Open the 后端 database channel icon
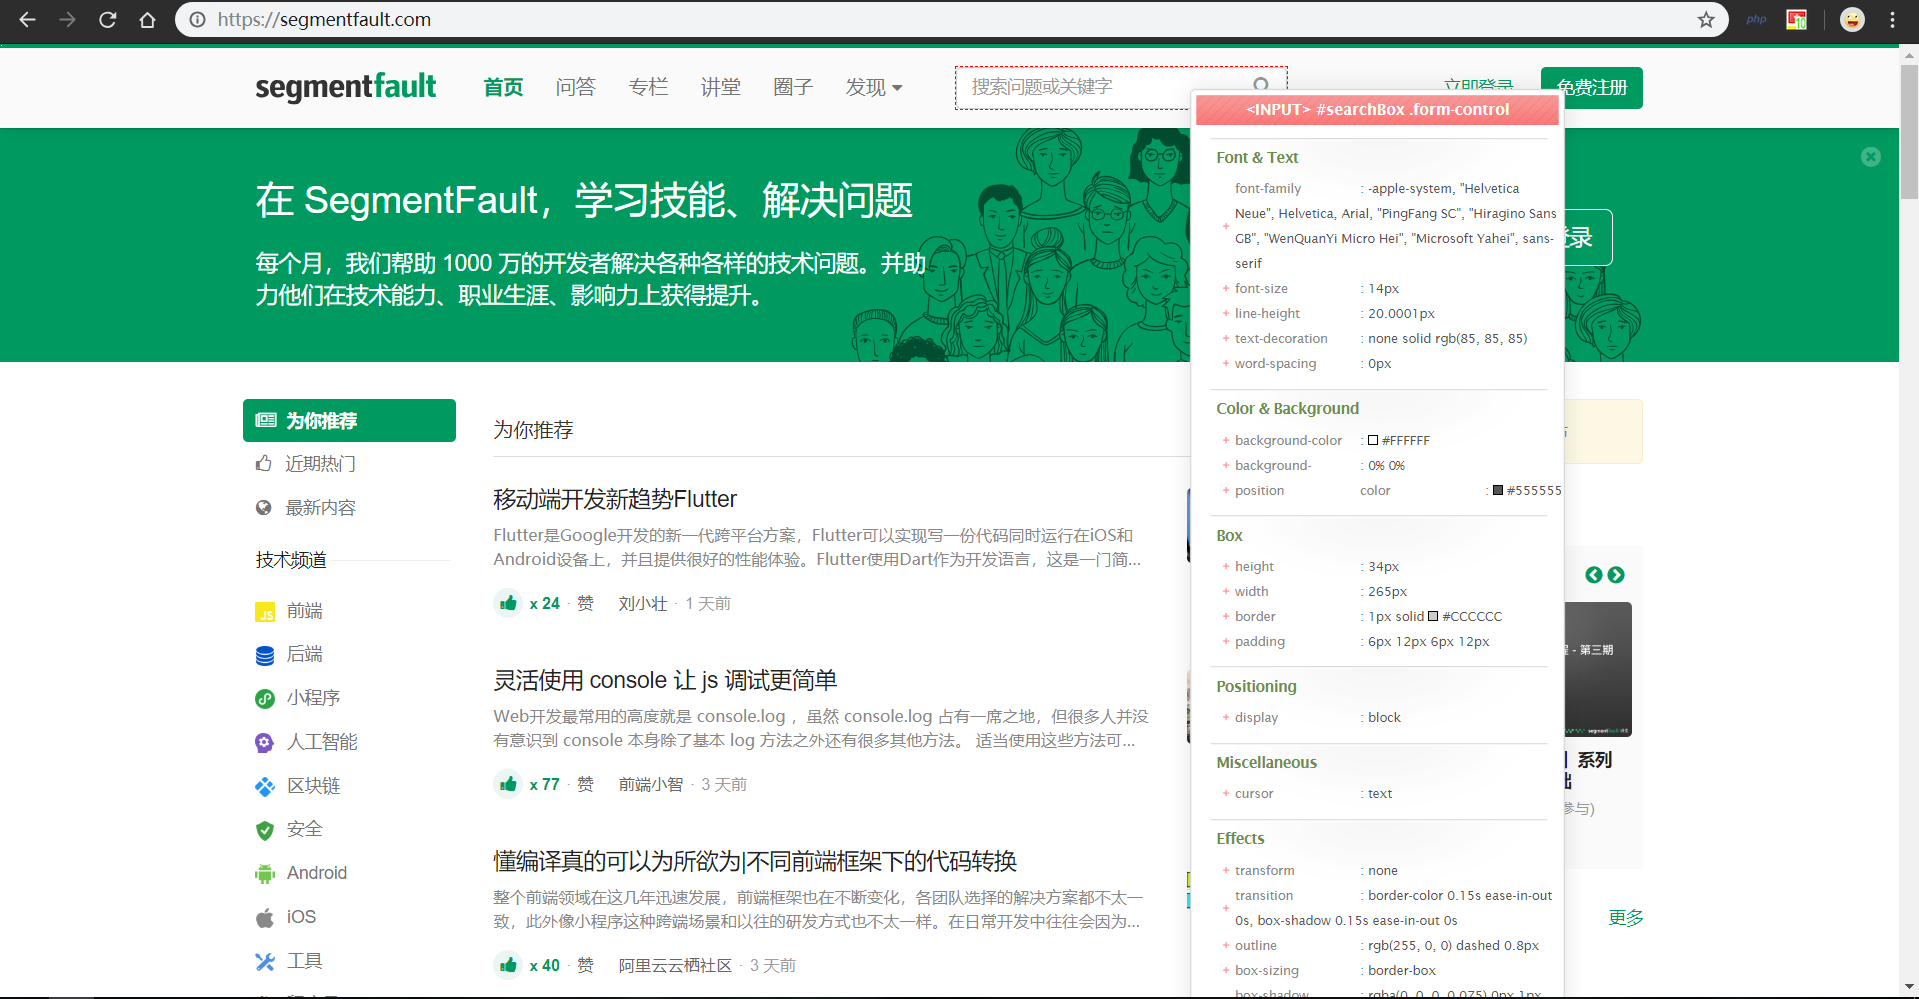Screen dimensions: 1919x999 pyautogui.click(x=265, y=655)
